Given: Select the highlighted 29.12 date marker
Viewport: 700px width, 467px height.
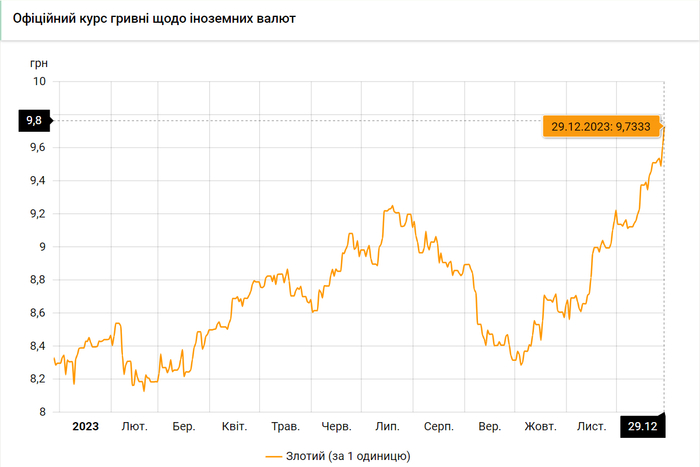Looking at the screenshot, I should [x=642, y=426].
